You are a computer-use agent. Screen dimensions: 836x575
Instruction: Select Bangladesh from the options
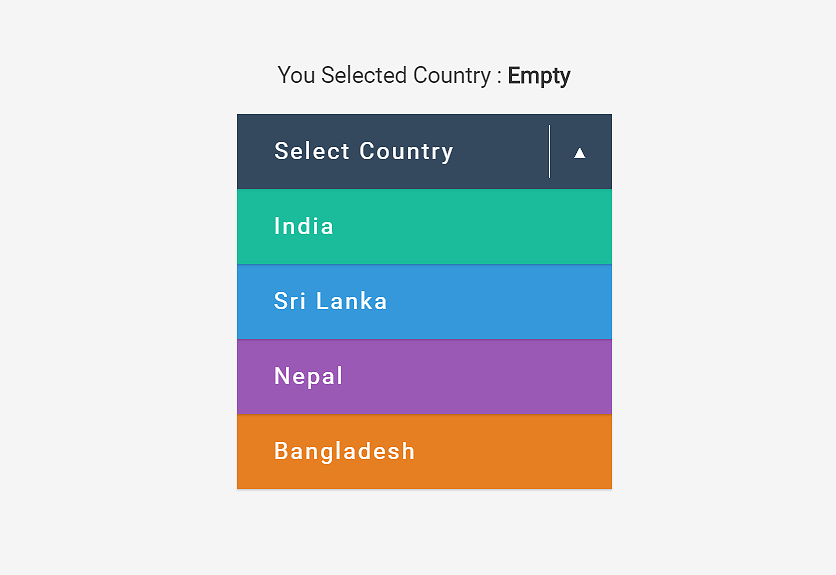(424, 452)
